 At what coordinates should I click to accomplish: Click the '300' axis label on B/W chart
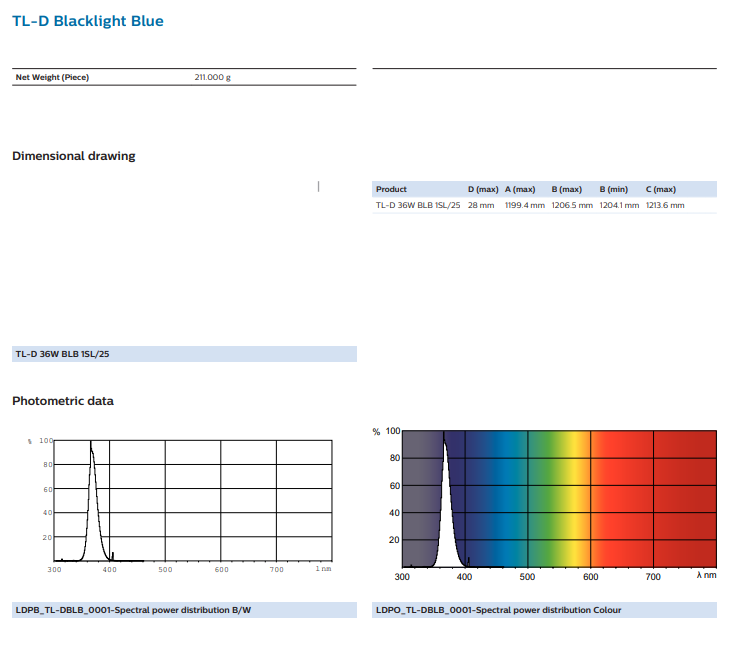54,570
